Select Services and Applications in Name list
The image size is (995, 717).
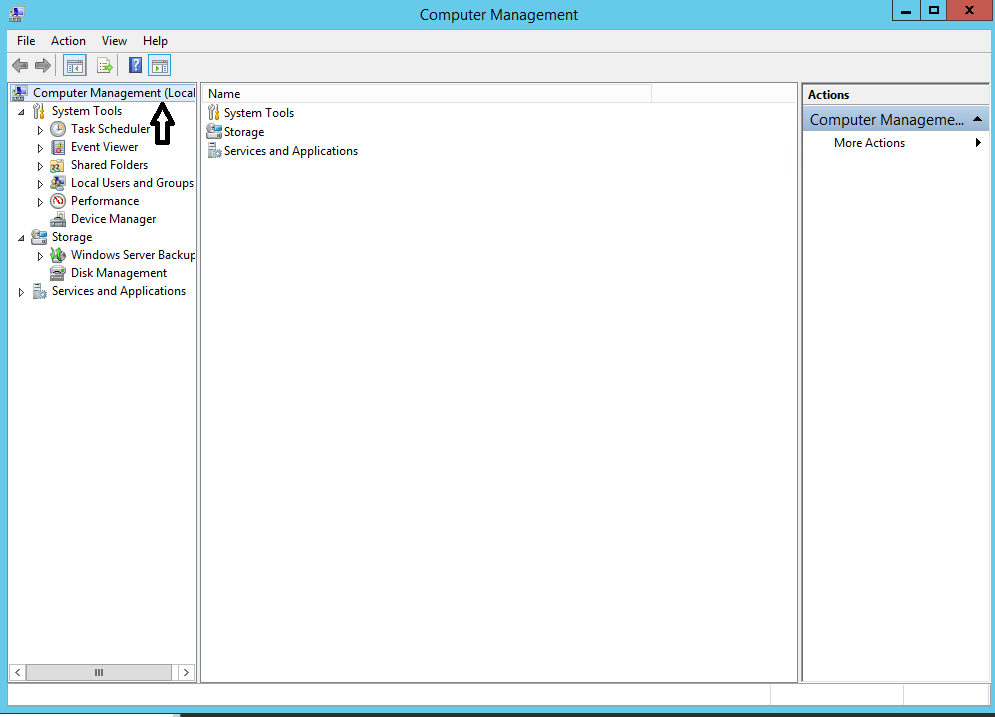(x=291, y=151)
